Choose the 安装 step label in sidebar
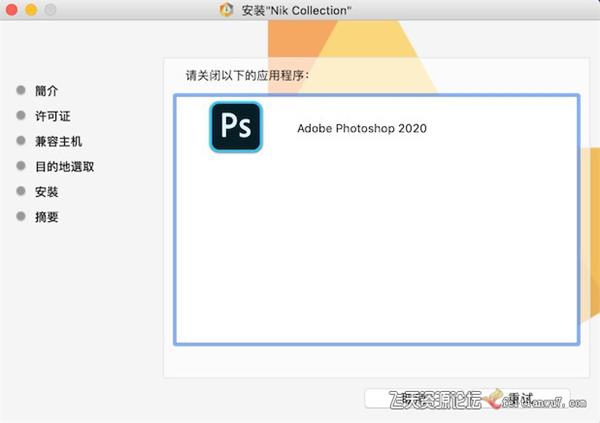Image resolution: width=600 pixels, height=423 pixels. pyautogui.click(x=46, y=191)
